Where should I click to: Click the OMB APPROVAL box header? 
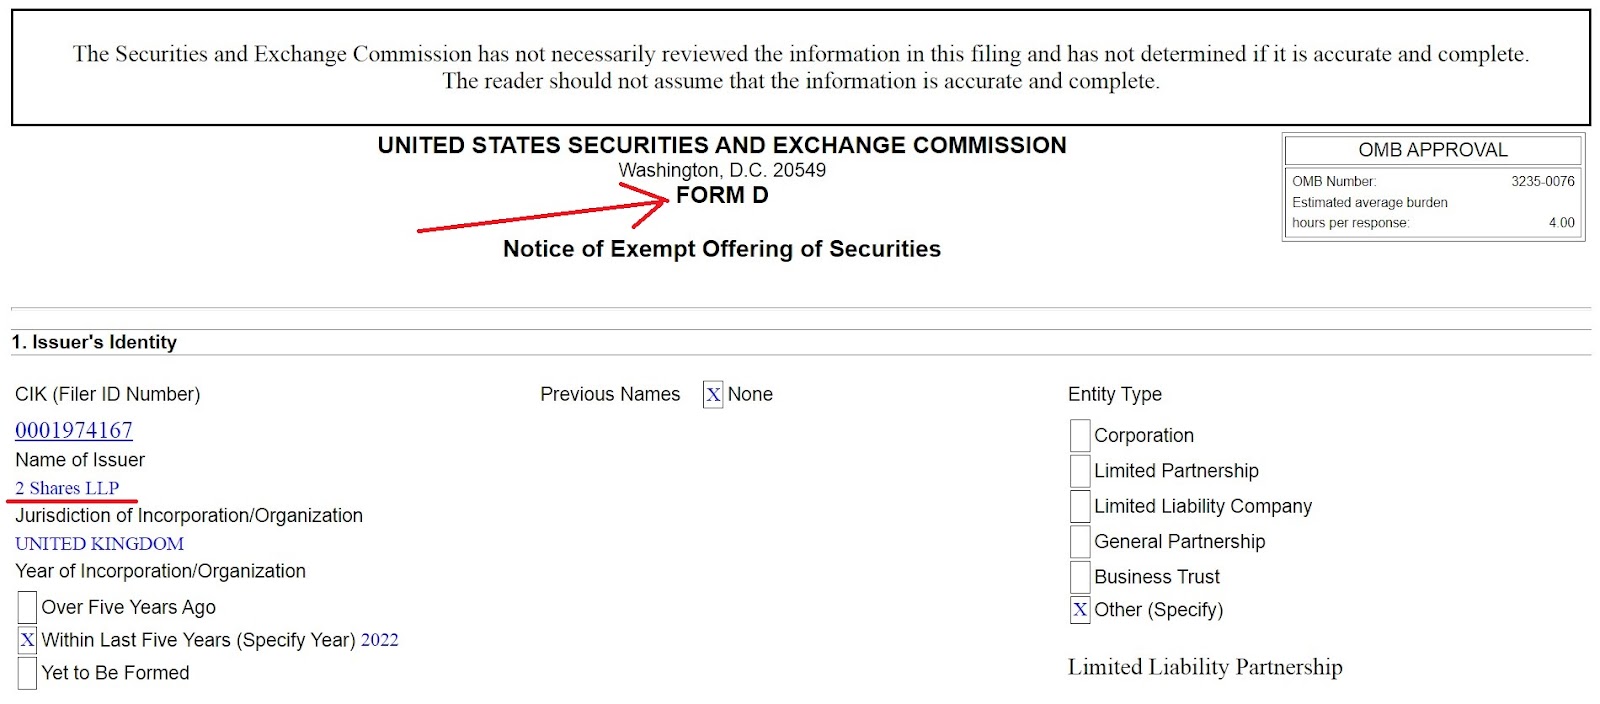pos(1432,150)
